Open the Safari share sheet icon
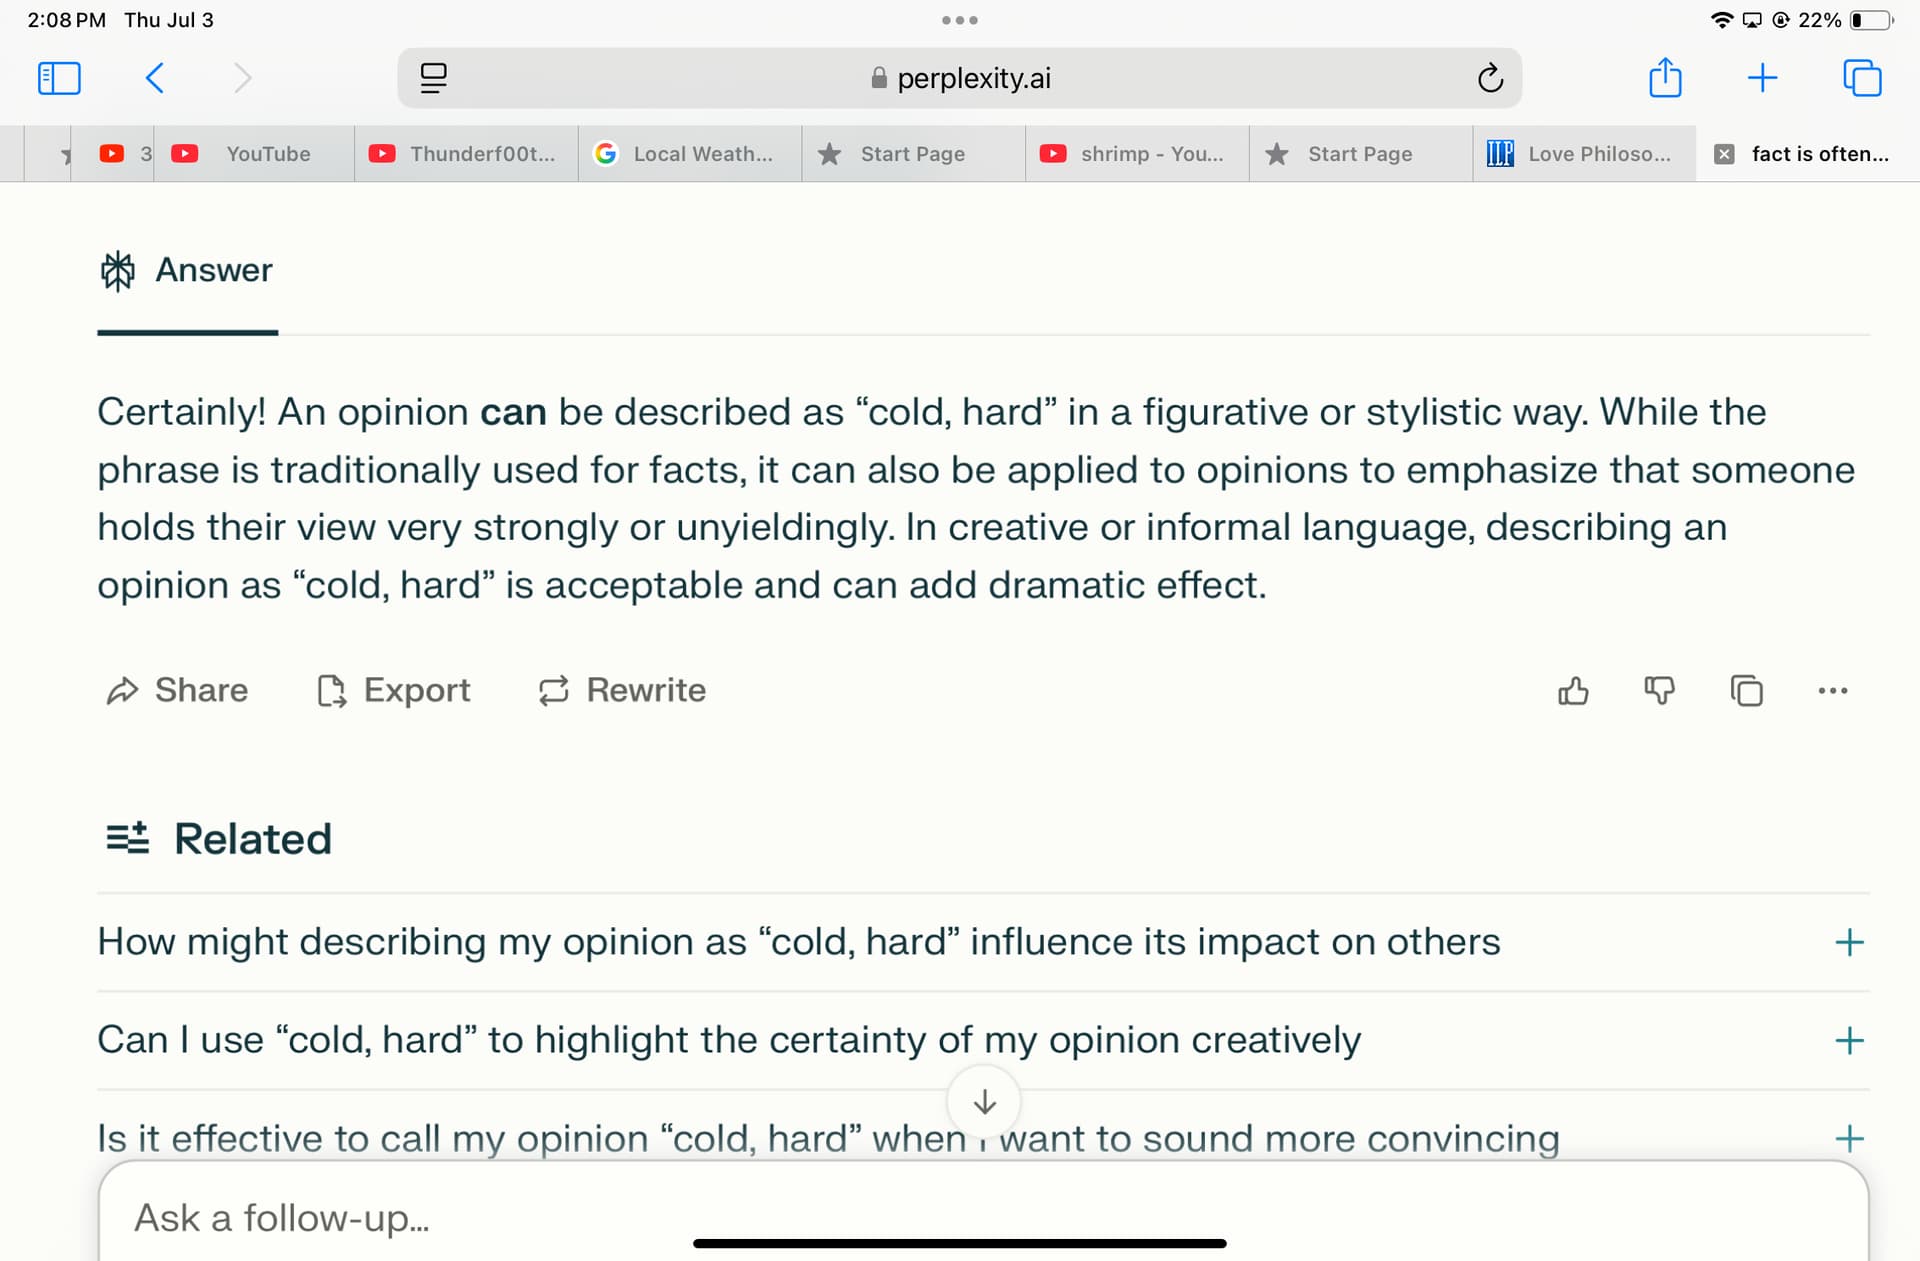Screen dimensions: 1920x1261 coord(1665,77)
